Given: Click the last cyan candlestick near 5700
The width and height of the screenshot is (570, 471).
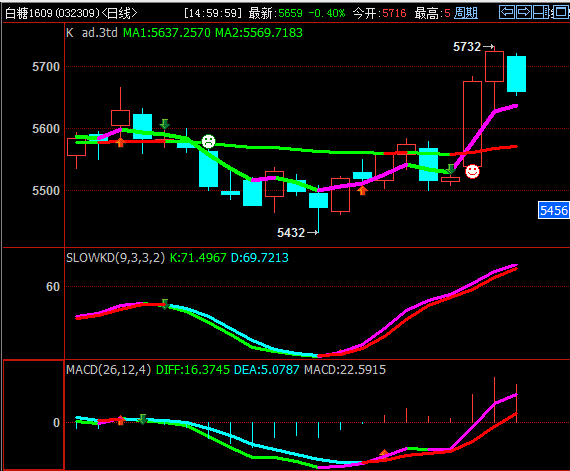Looking at the screenshot, I should tap(516, 74).
